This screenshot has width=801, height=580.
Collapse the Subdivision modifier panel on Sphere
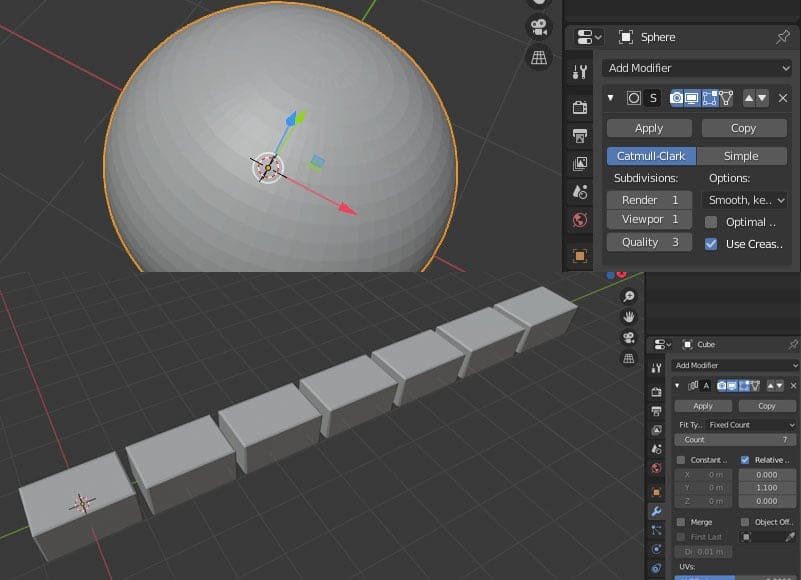pos(610,98)
